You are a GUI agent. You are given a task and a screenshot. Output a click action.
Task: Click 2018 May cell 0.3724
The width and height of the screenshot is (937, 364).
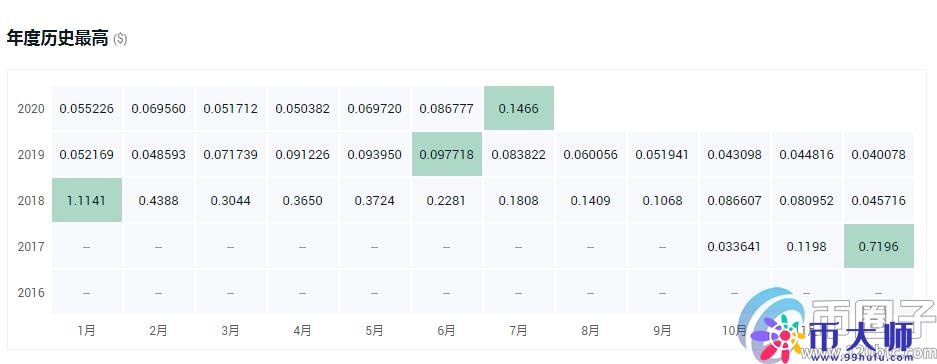375,200
